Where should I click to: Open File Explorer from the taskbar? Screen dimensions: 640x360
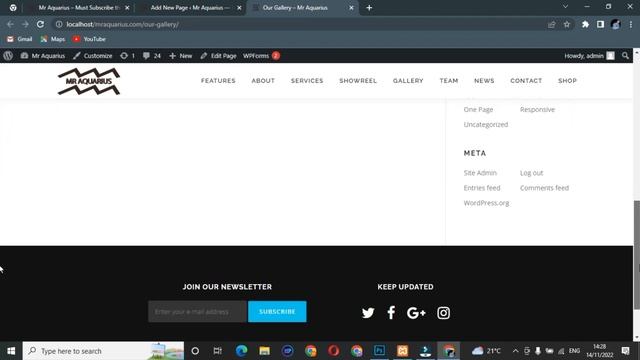(x=264, y=351)
